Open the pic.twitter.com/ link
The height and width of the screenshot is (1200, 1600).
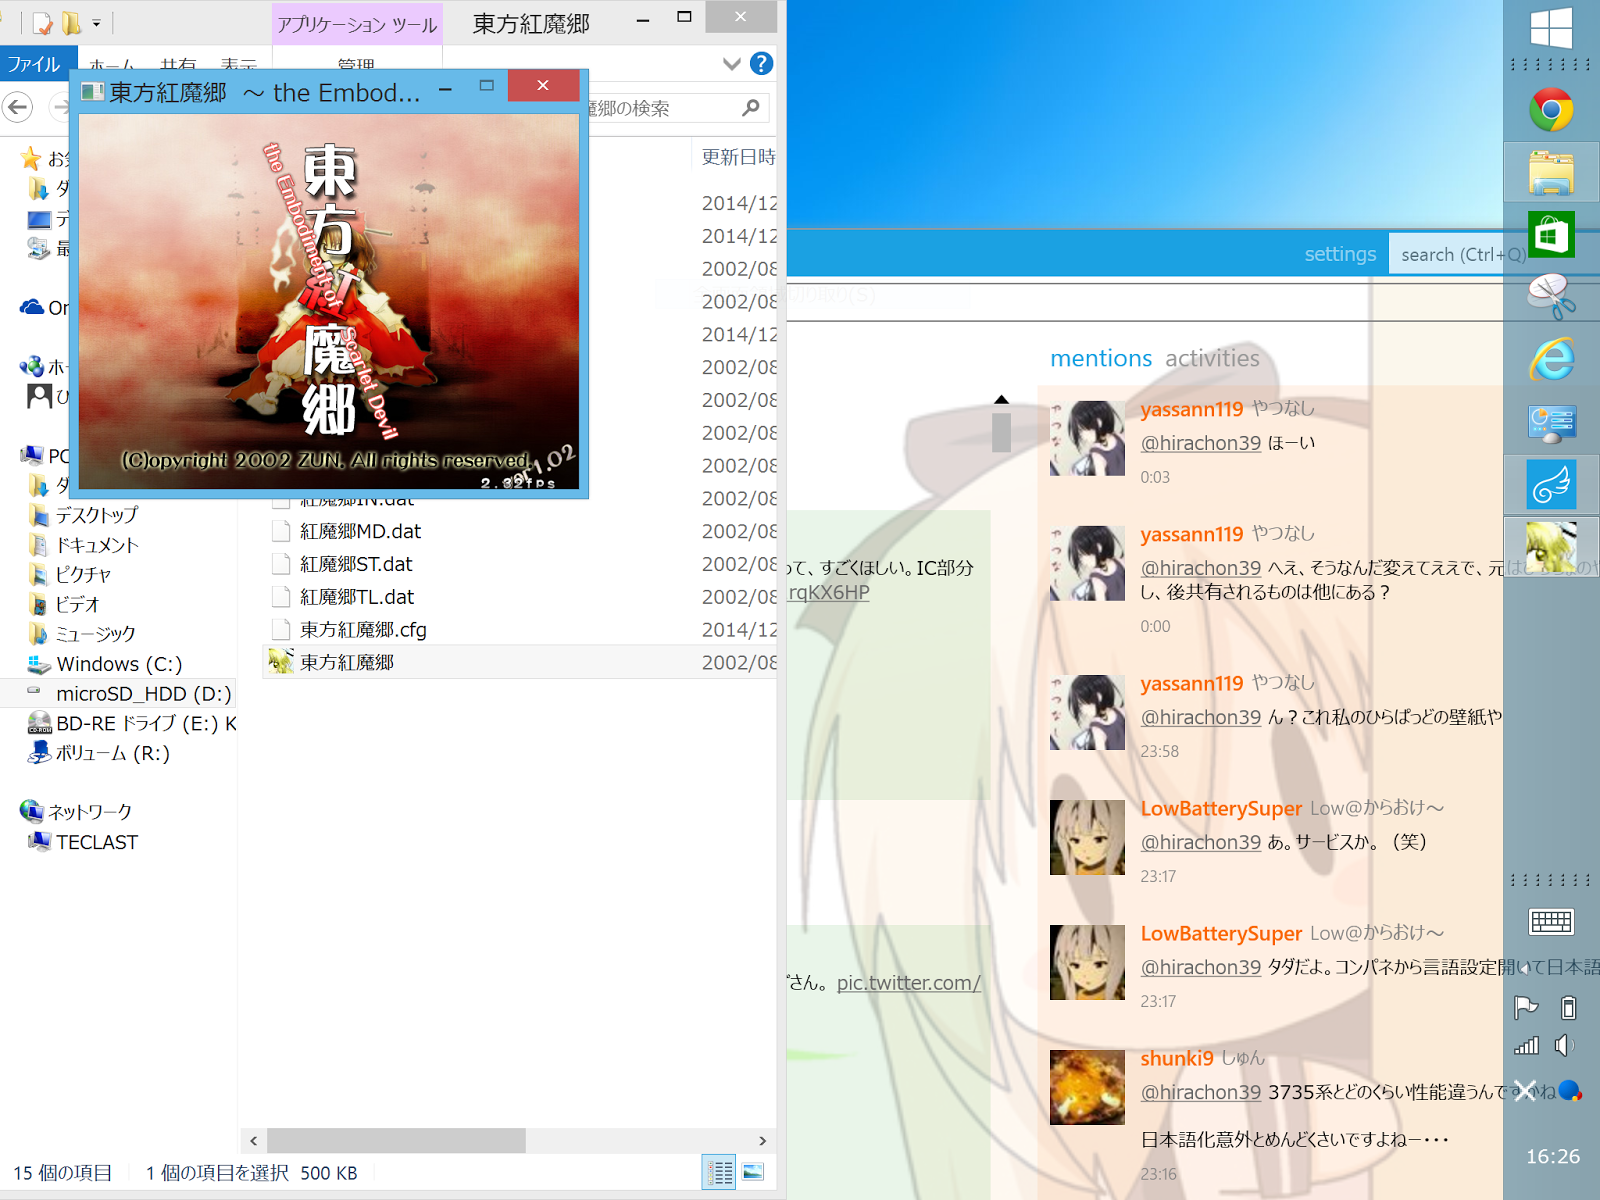(x=909, y=983)
